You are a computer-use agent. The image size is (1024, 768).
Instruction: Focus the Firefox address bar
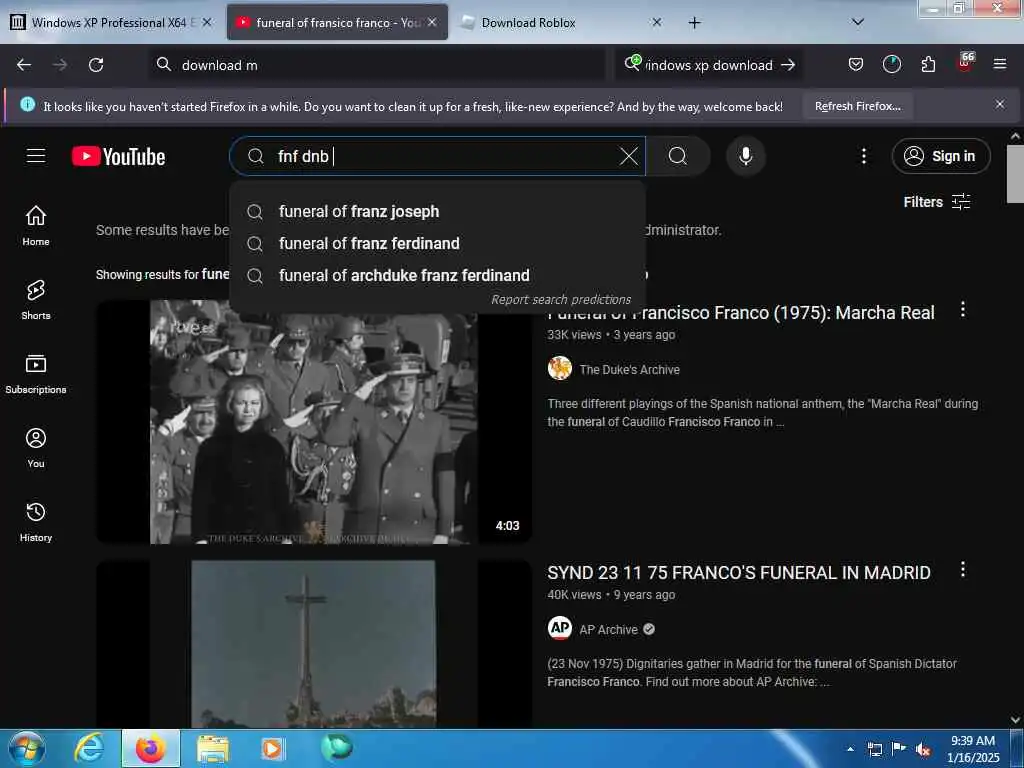click(x=376, y=65)
